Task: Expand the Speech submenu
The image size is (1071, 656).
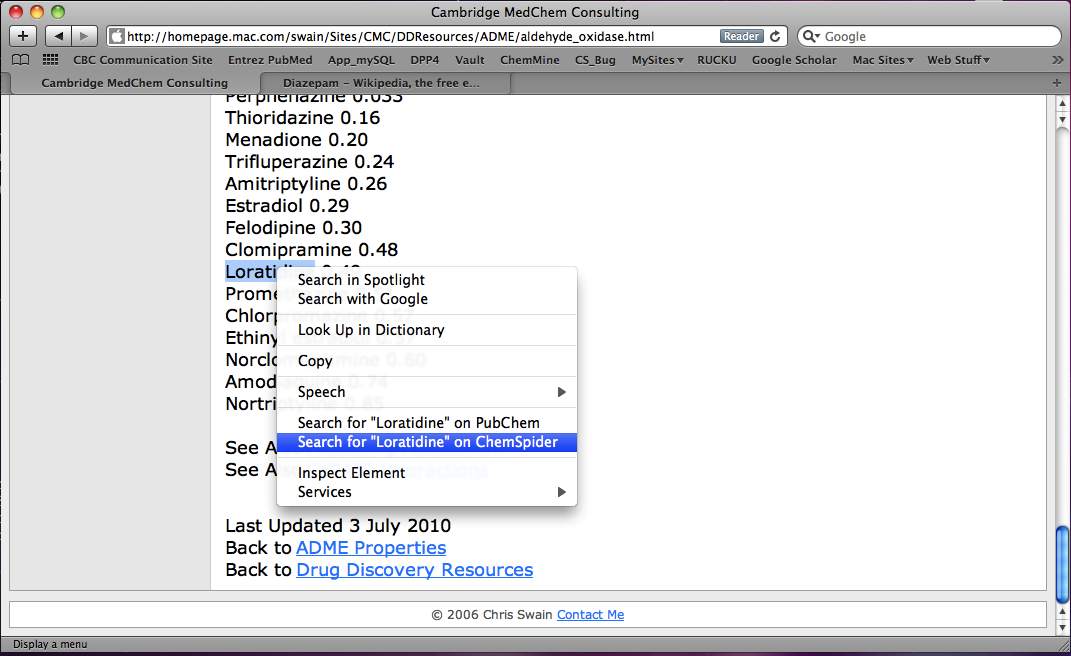Action: 427,392
